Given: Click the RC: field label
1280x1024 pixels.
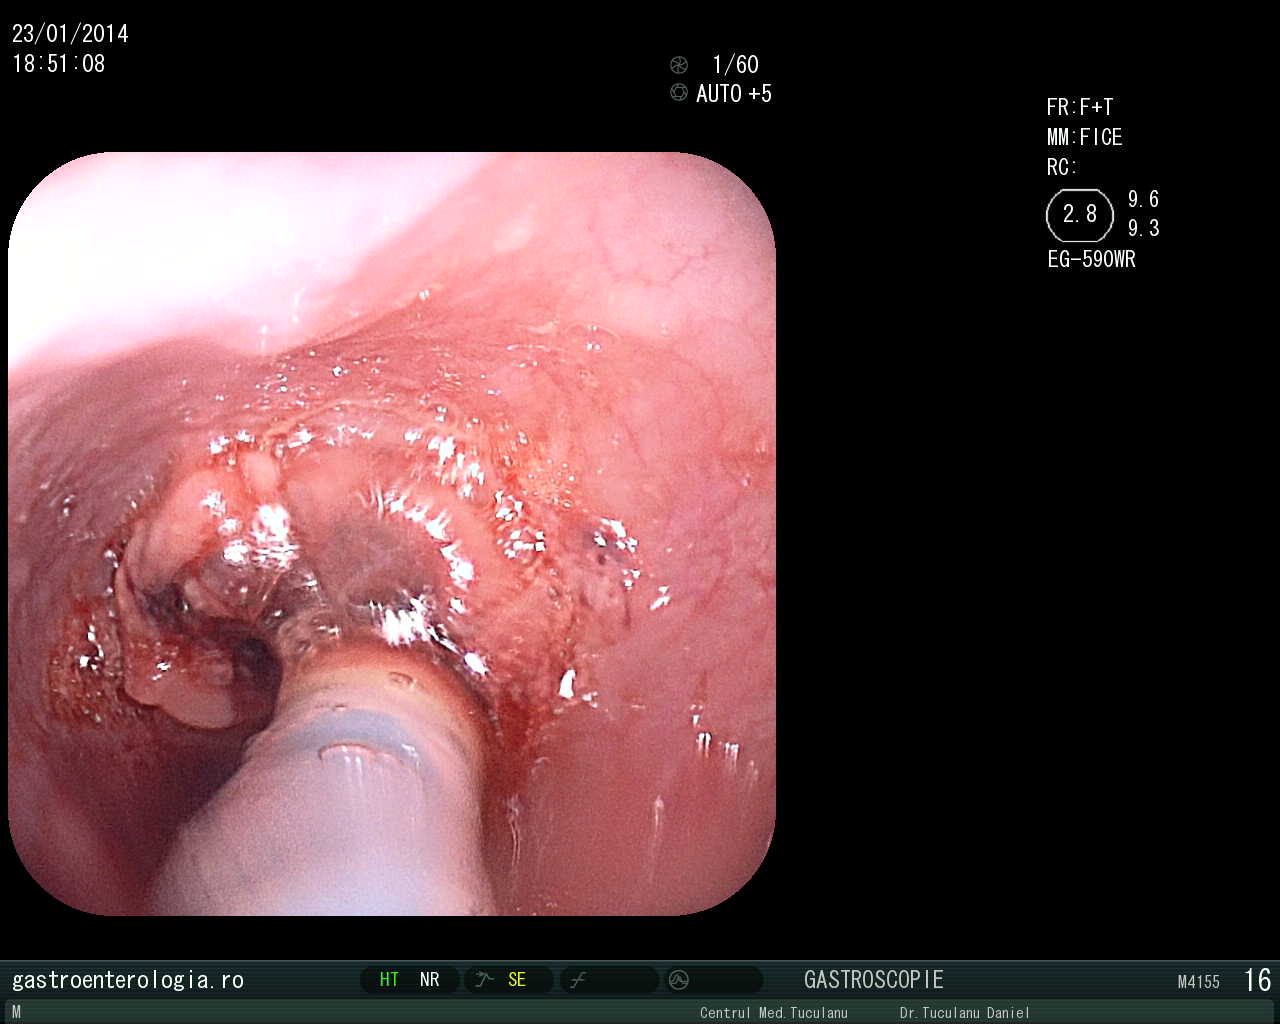Looking at the screenshot, I should pyautogui.click(x=1062, y=167).
